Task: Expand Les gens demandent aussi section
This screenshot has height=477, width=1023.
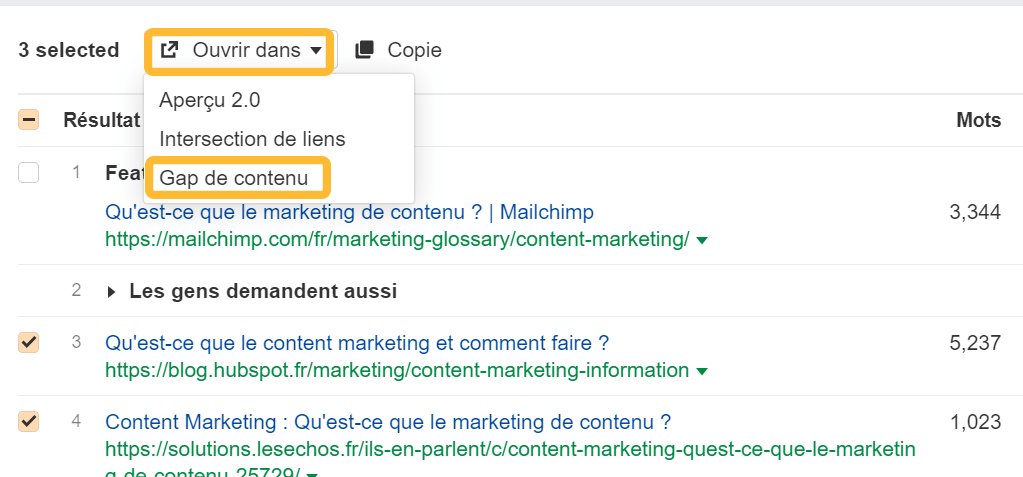Action: (113, 292)
